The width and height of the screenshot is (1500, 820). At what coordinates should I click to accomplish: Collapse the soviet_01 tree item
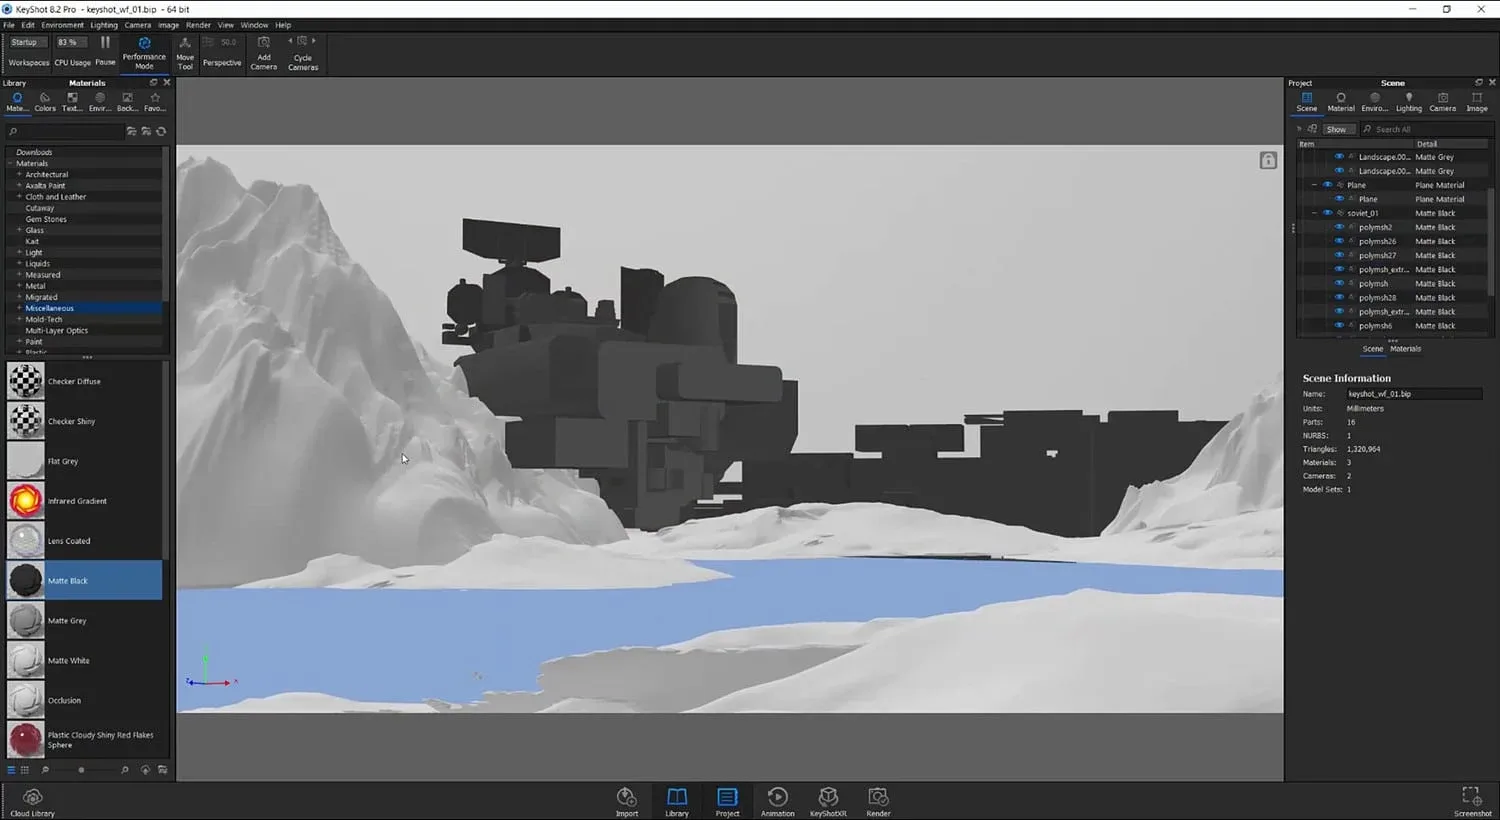[x=1315, y=212]
